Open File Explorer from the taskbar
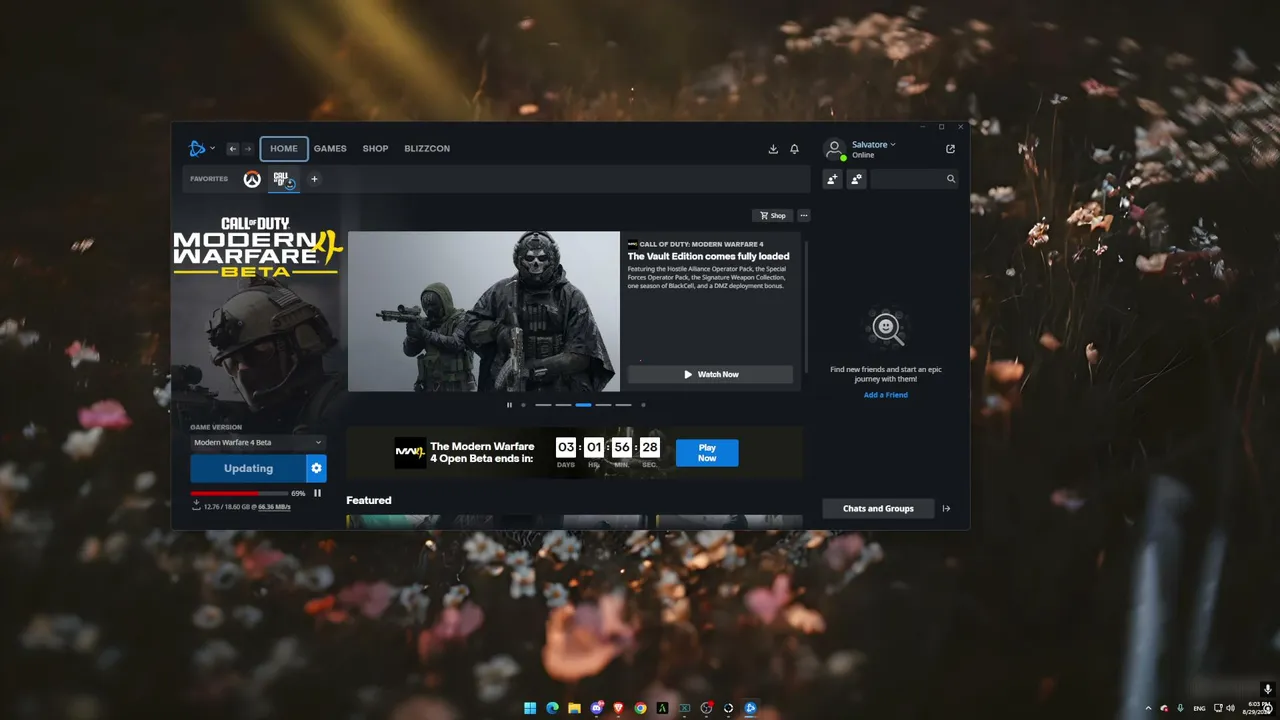This screenshot has height=720, width=1280. coord(574,708)
